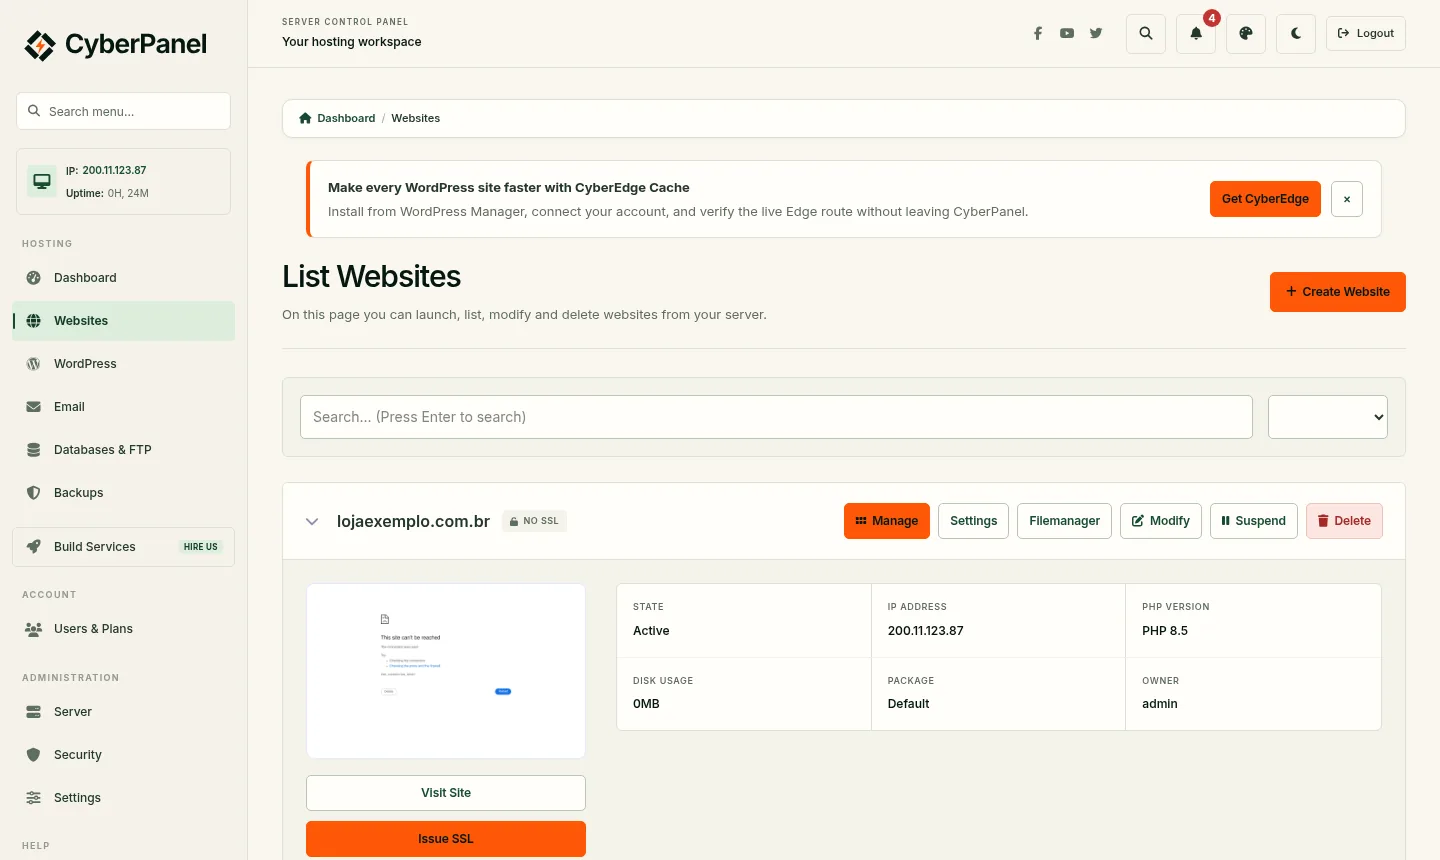Click the Get CyberEdge button

pos(1265,199)
